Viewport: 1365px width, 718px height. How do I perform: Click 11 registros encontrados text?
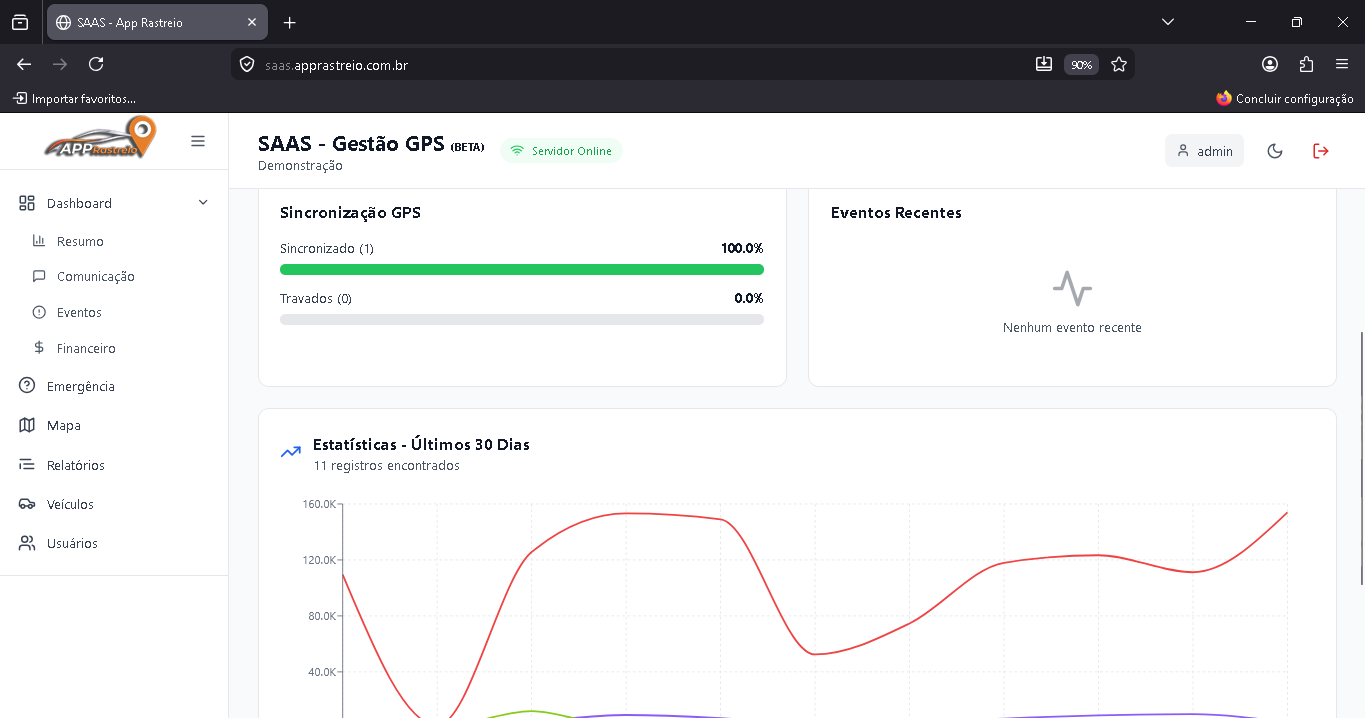pos(386,466)
